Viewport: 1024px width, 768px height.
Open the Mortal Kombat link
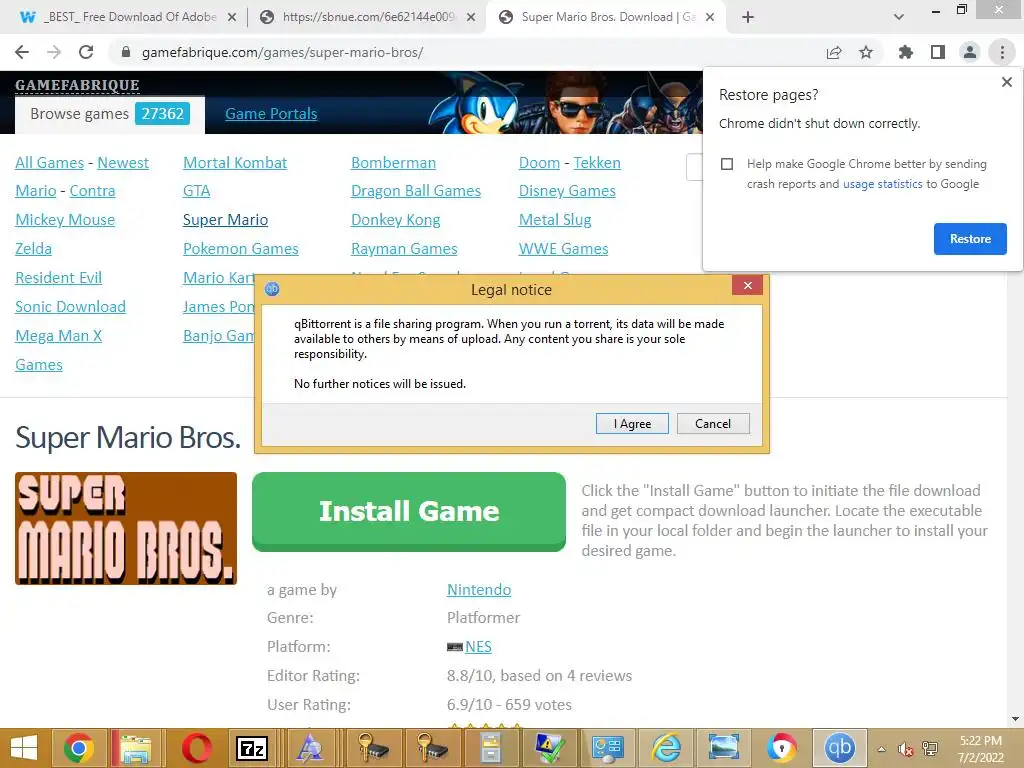[x=235, y=163]
